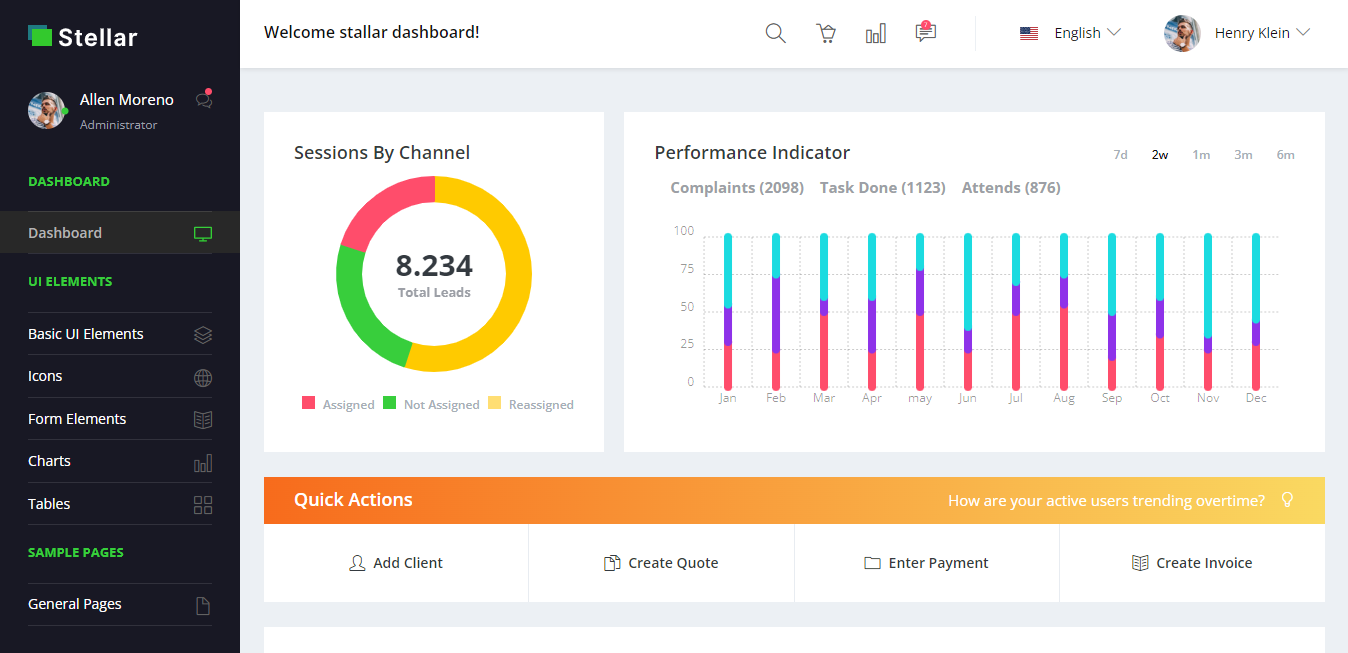Toggle the Not Assigned legend item
The width and height of the screenshot is (1348, 653).
(431, 404)
